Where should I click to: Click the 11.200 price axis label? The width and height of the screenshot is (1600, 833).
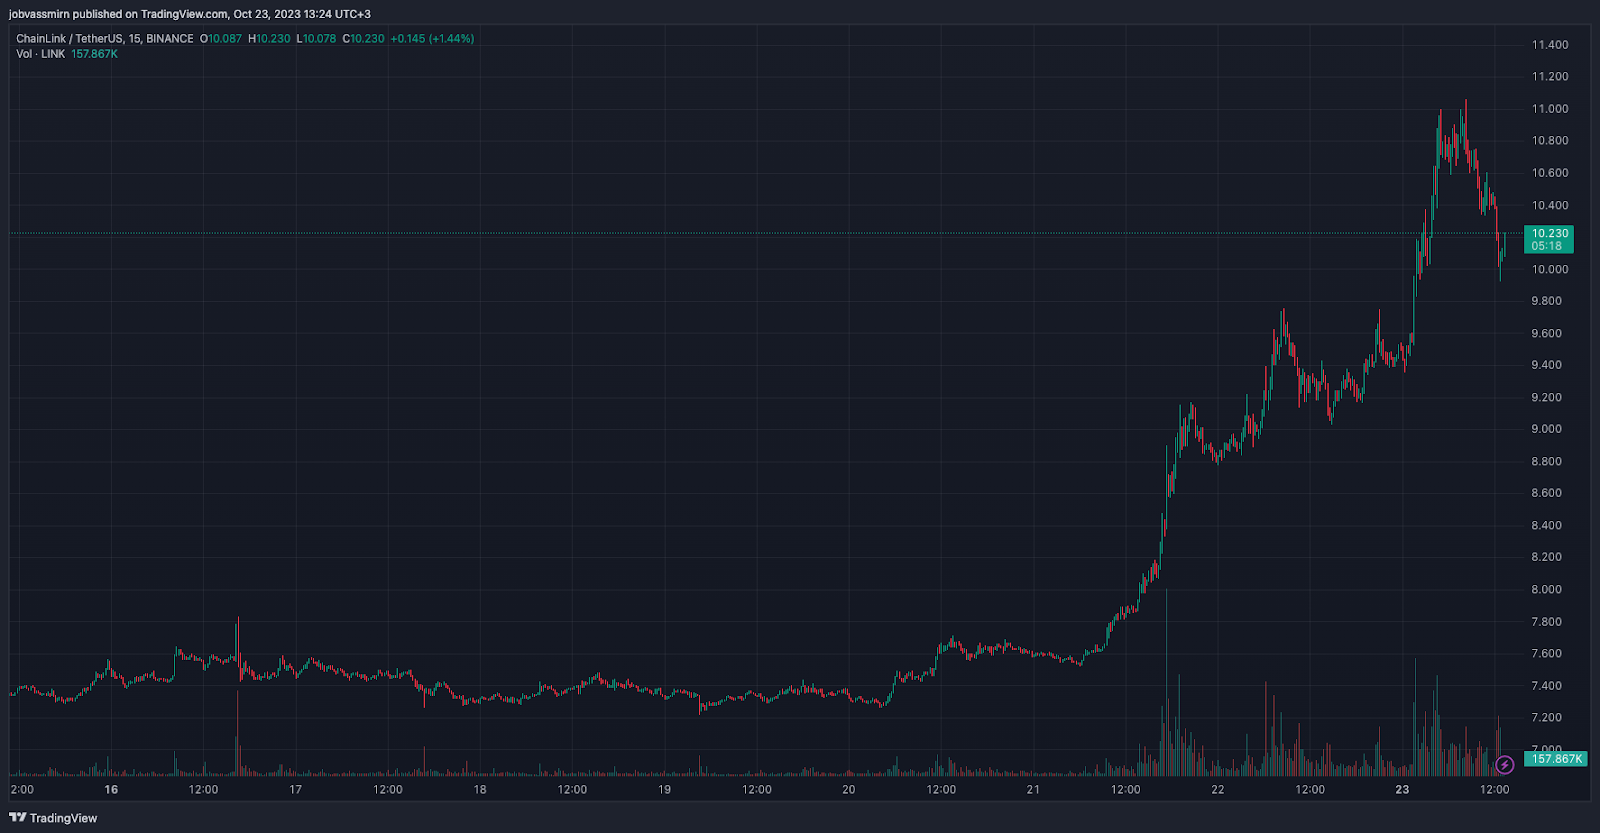tap(1550, 77)
